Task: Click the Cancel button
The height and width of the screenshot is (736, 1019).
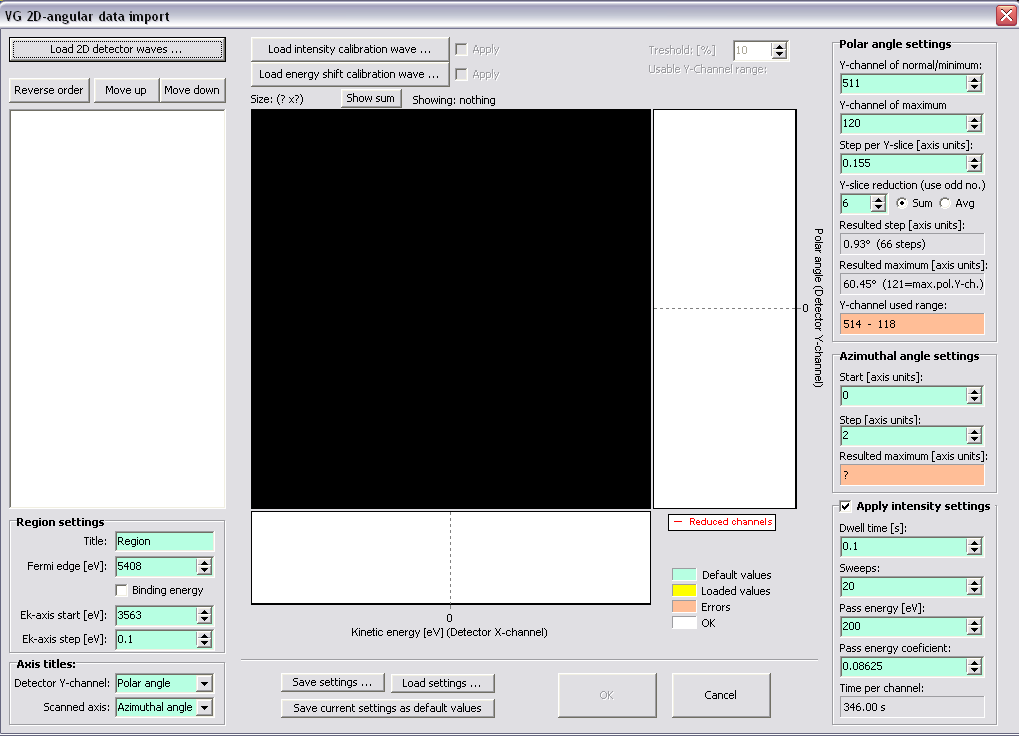Action: [721, 695]
